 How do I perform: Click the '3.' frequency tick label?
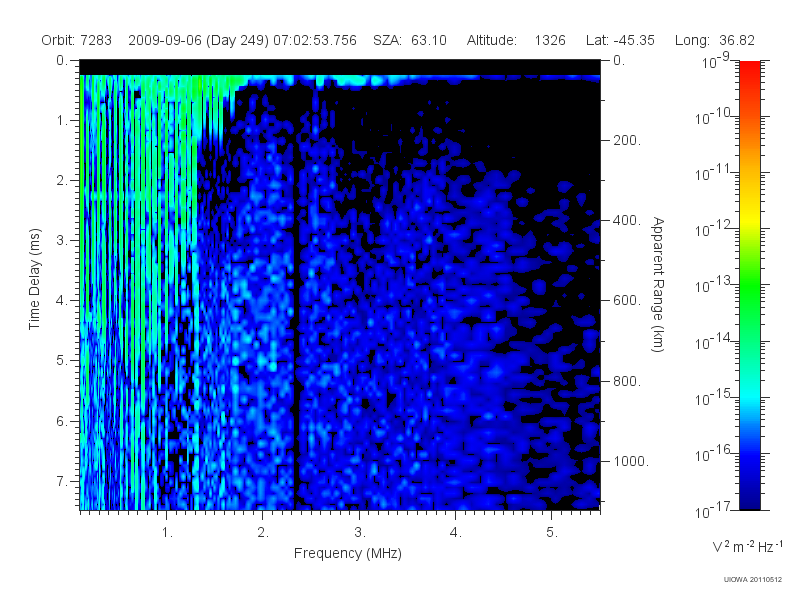tap(360, 533)
